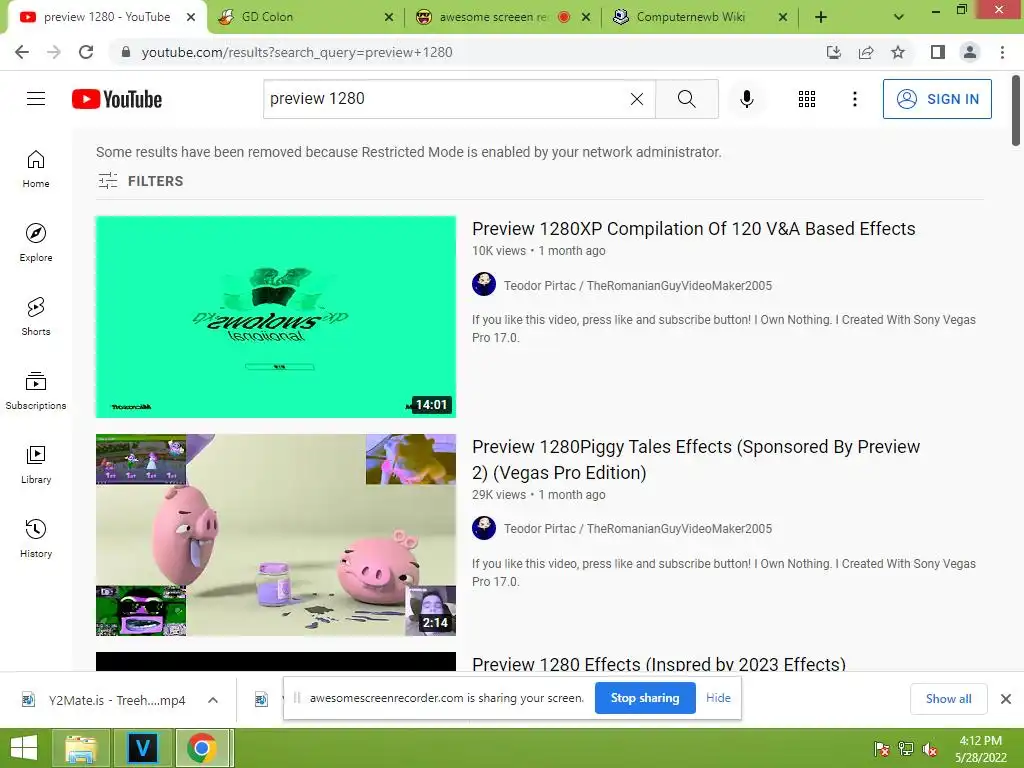Open Subscriptions in the sidebar

tap(36, 391)
